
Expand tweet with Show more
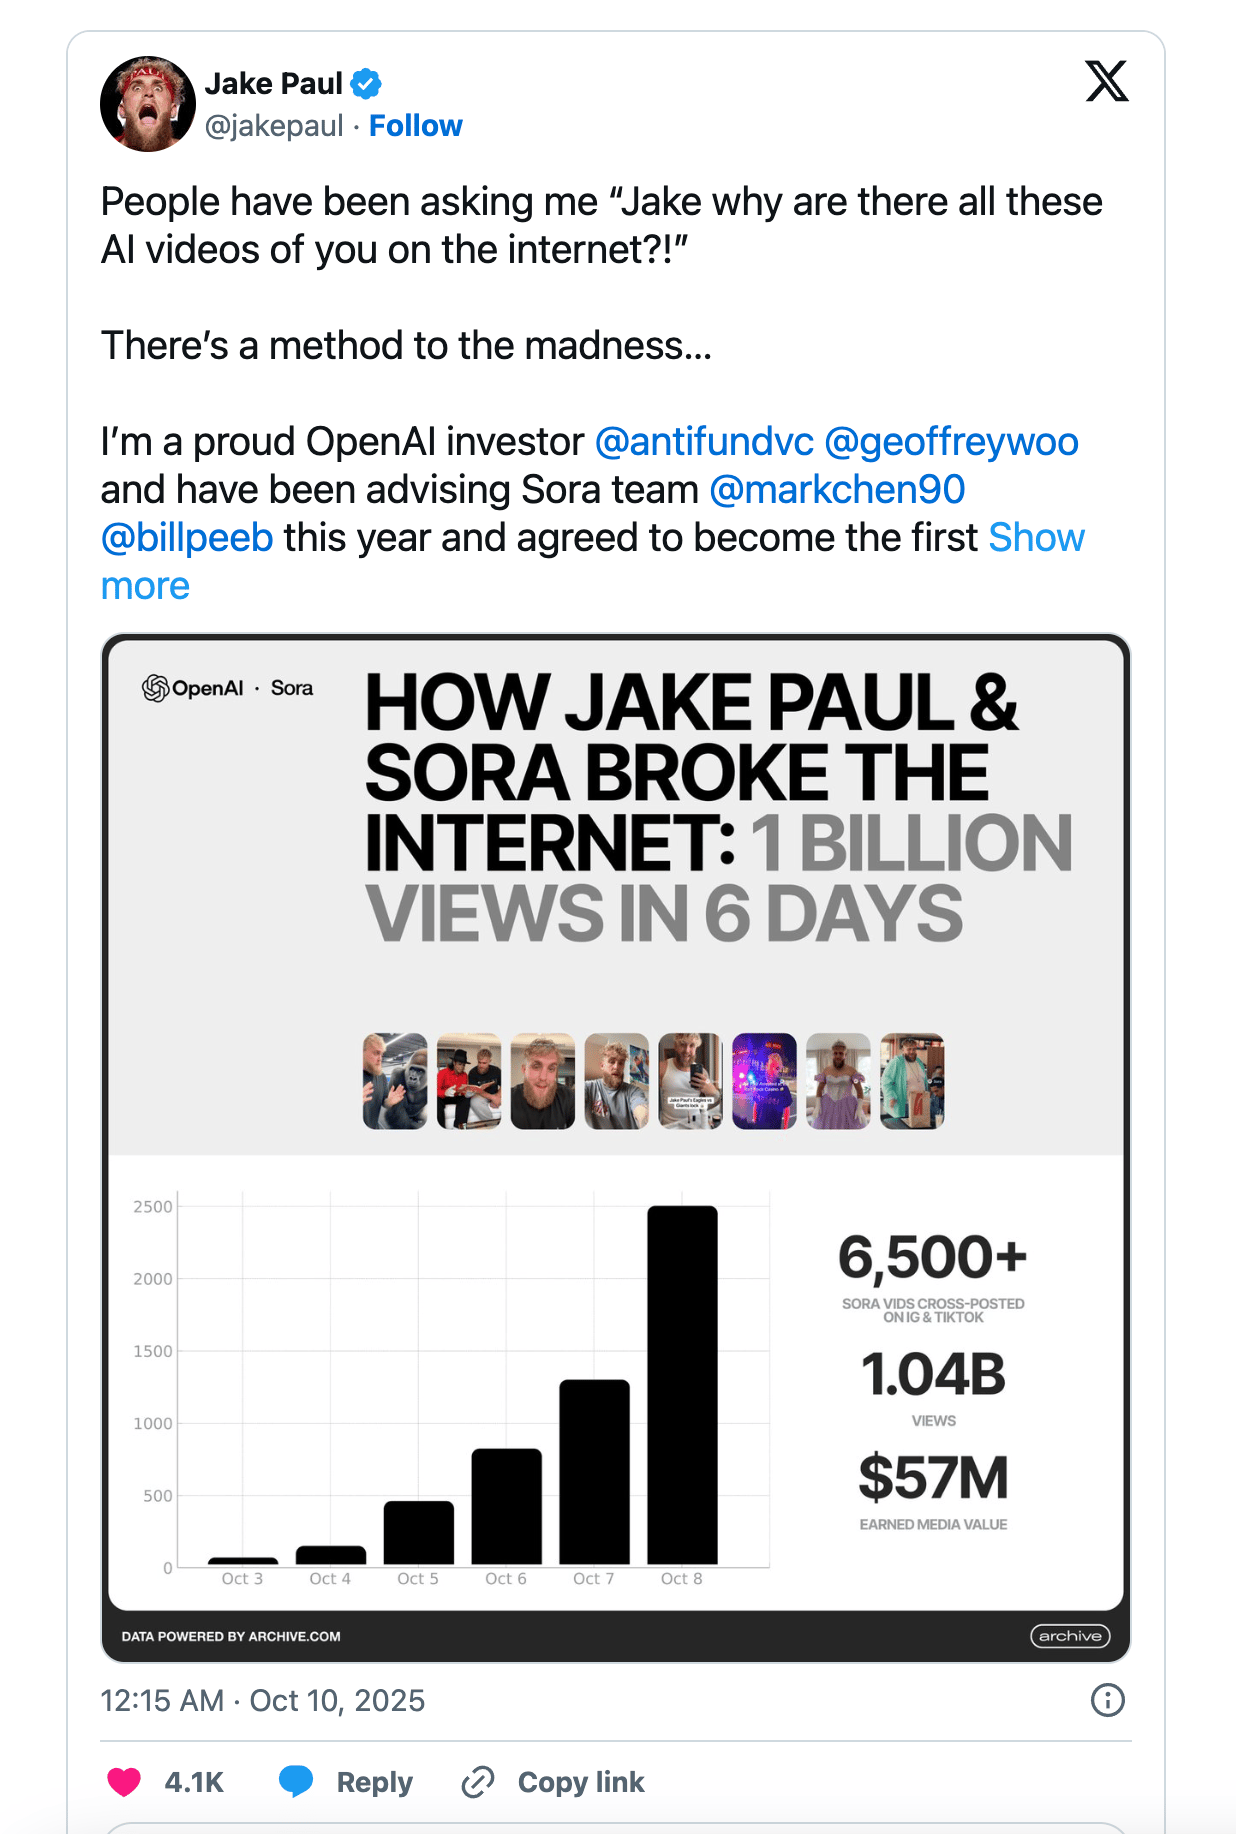click(x=1036, y=538)
